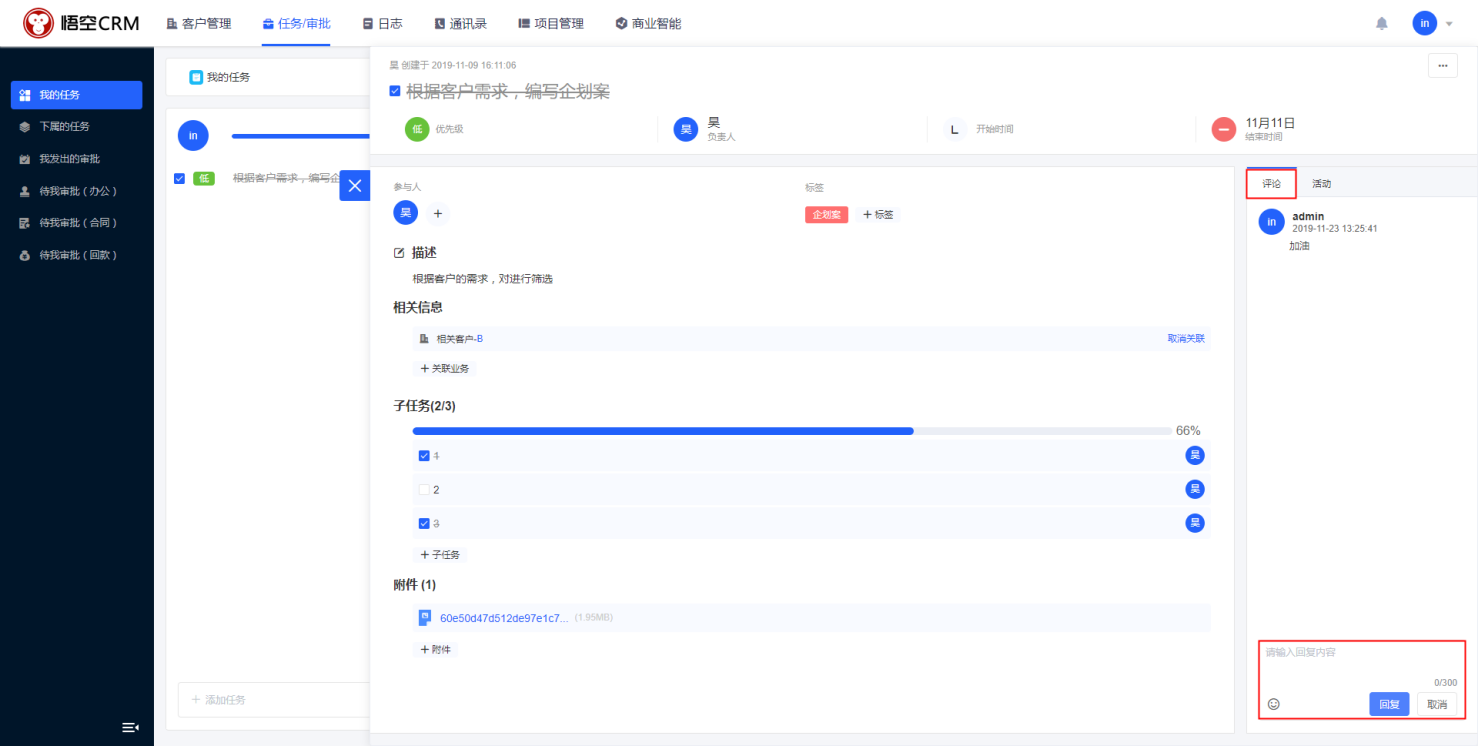1478x746 pixels.
Task: Uncheck subtask 1 checkbox
Action: (x=424, y=456)
